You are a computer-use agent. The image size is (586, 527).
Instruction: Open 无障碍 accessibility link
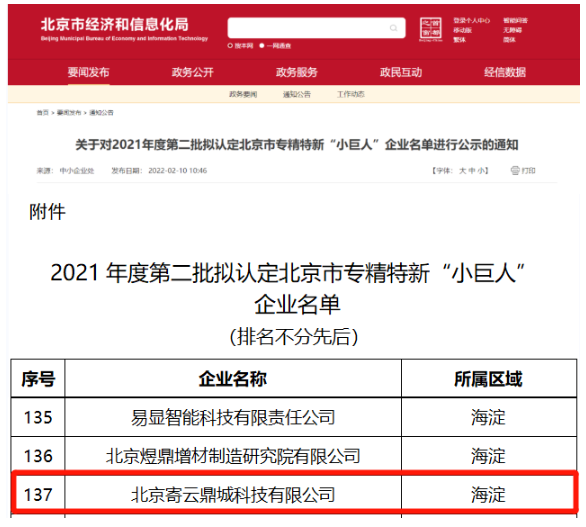[x=512, y=30]
